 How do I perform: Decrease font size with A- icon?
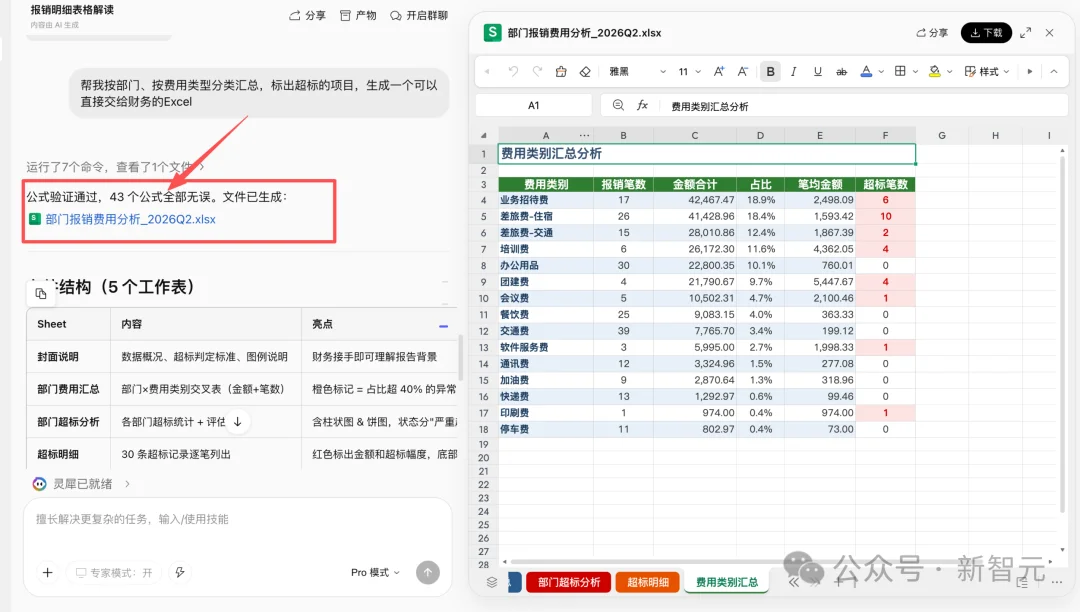pyautogui.click(x=742, y=72)
